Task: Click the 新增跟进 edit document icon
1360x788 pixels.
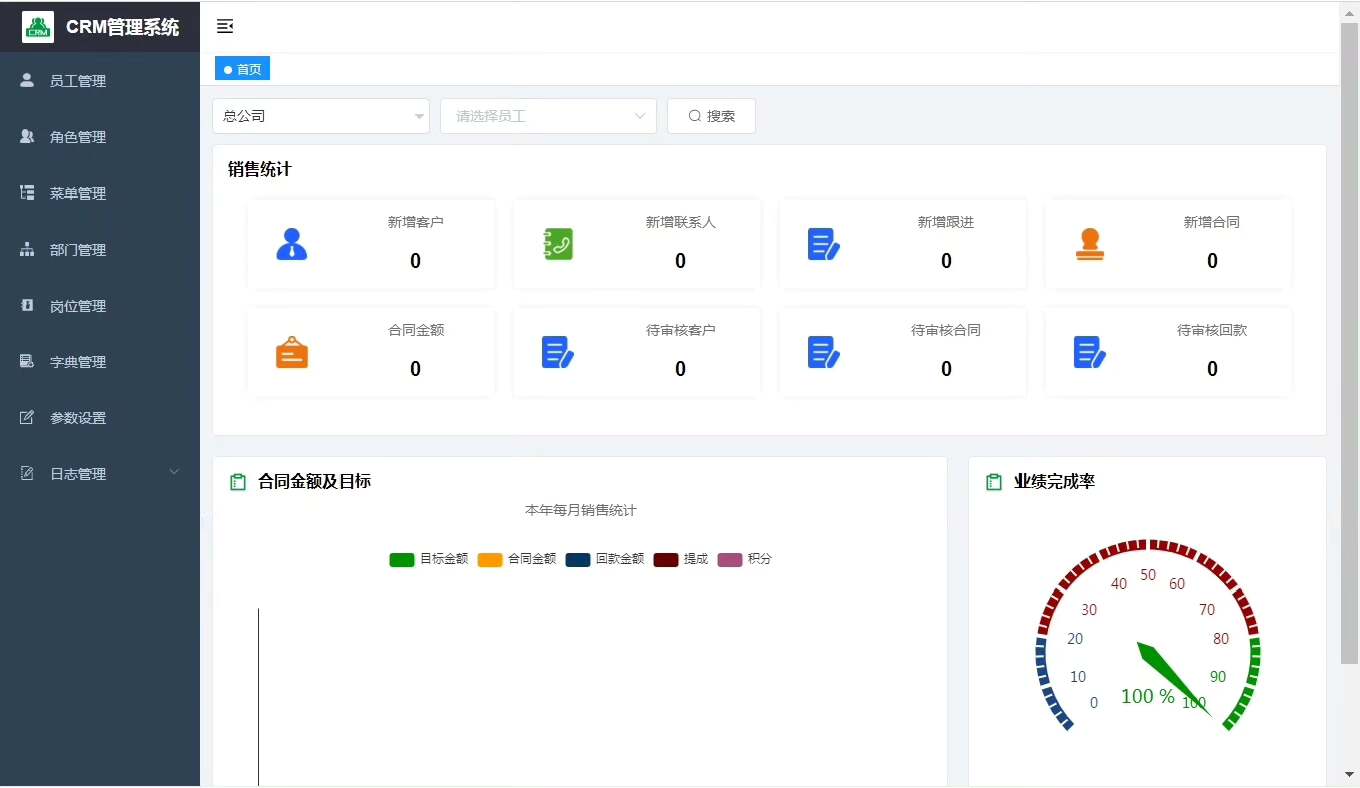Action: tap(823, 244)
